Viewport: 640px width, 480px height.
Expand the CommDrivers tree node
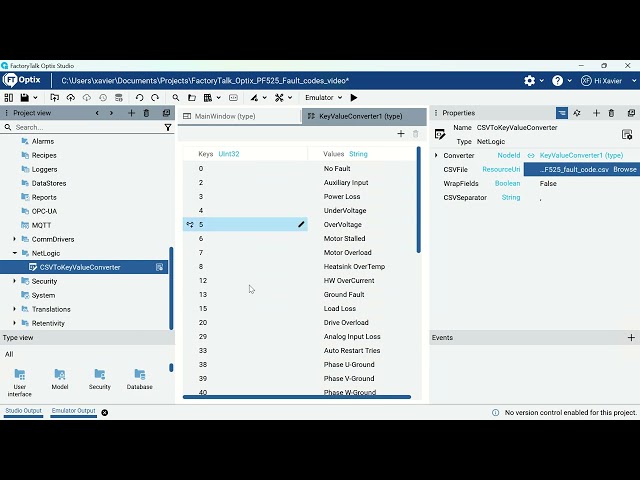click(15, 239)
